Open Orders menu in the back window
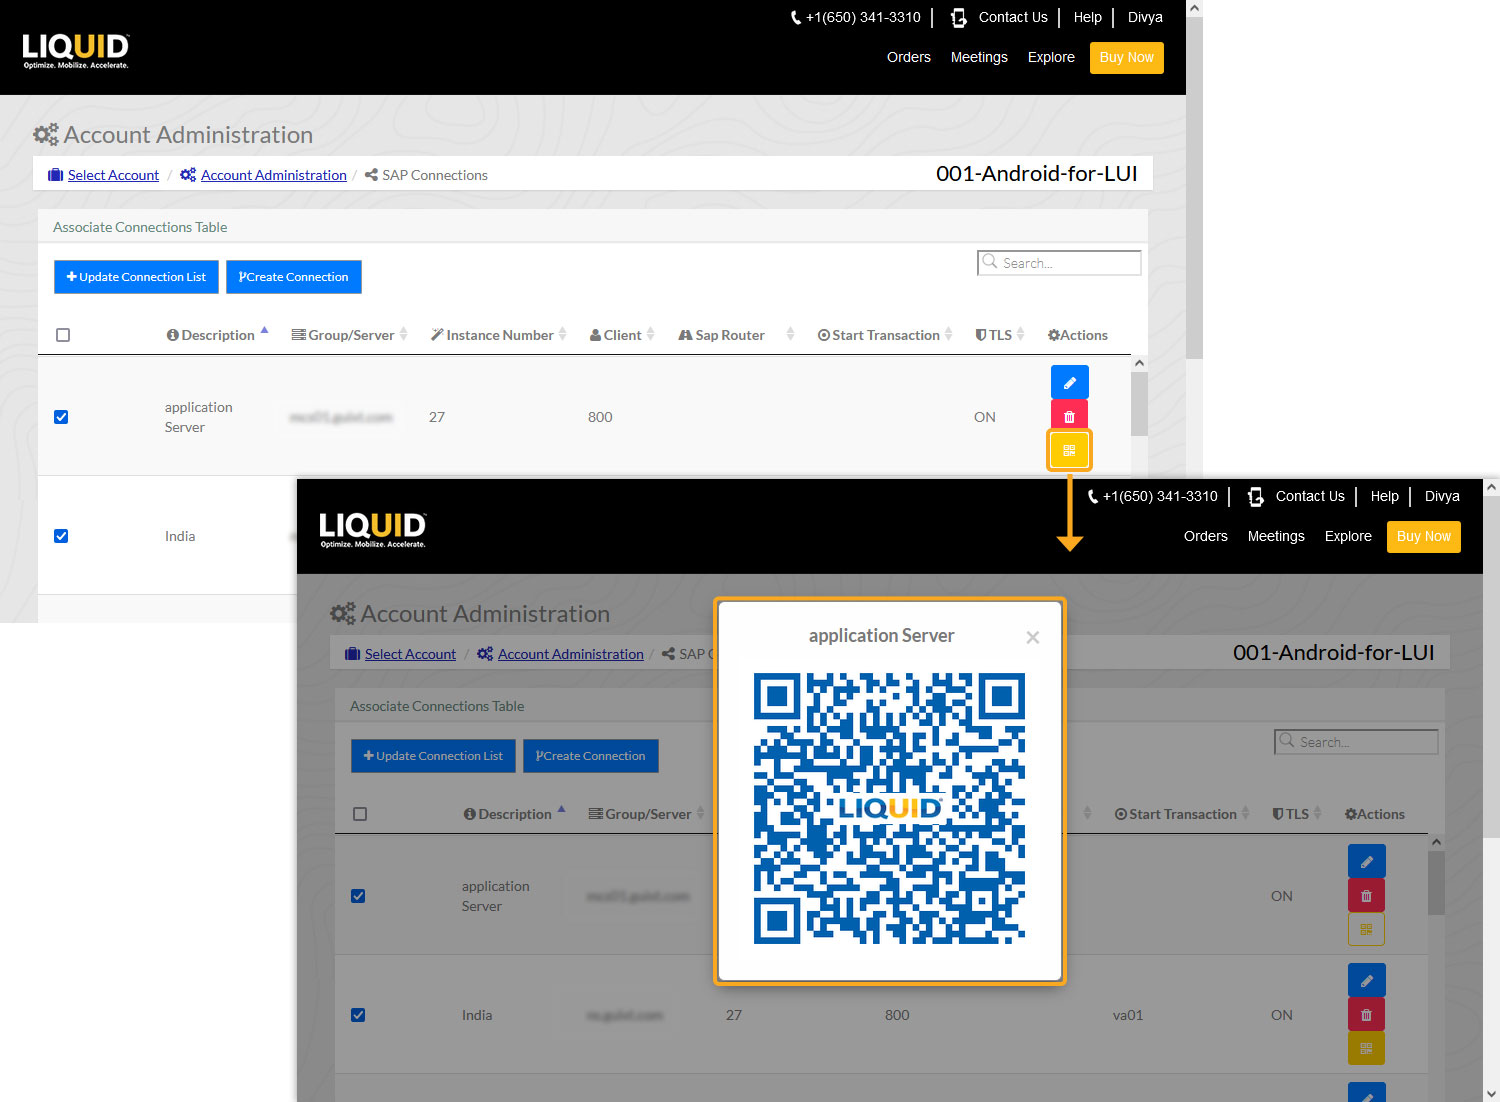Screen dimensions: 1500x1102 pyautogui.click(x=908, y=57)
